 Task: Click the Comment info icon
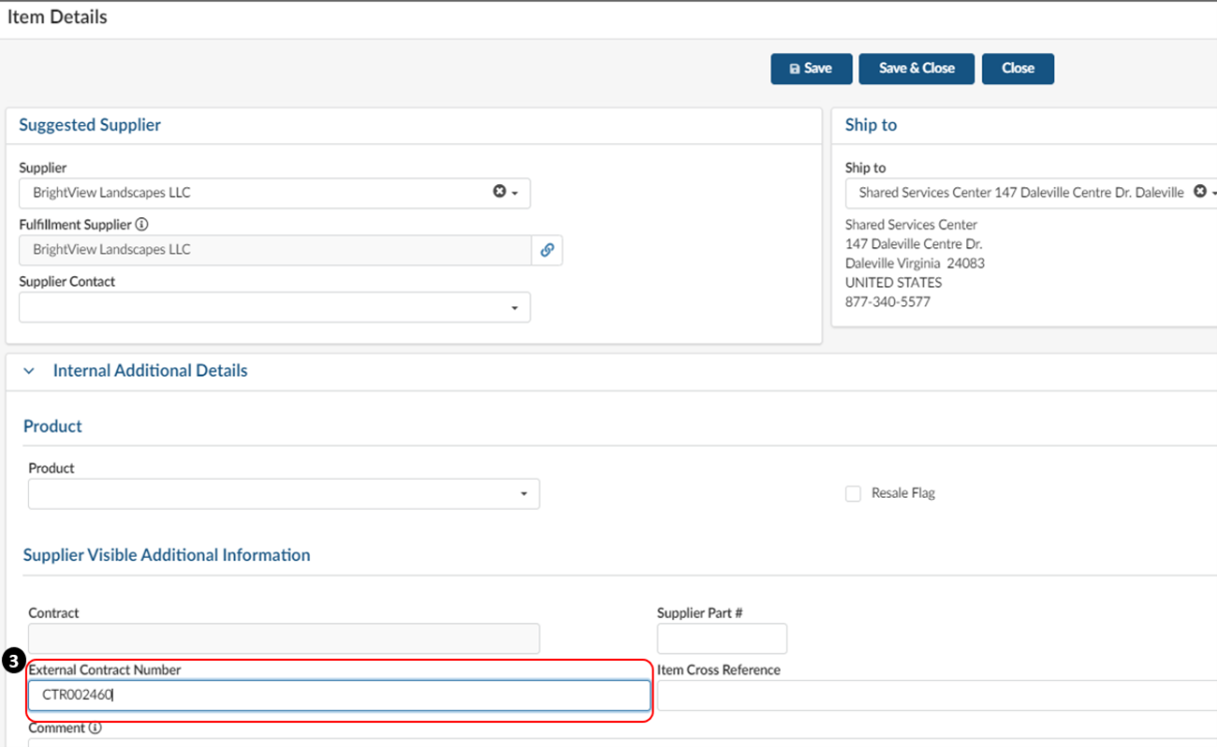point(95,728)
